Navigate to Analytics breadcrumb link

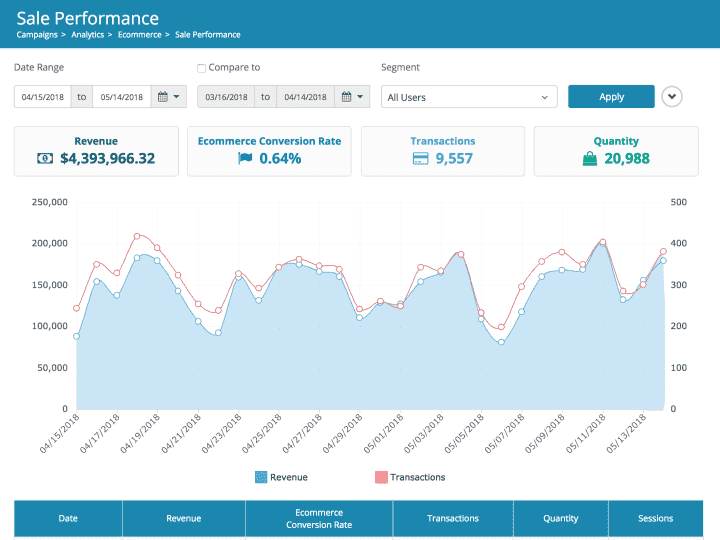[x=89, y=35]
